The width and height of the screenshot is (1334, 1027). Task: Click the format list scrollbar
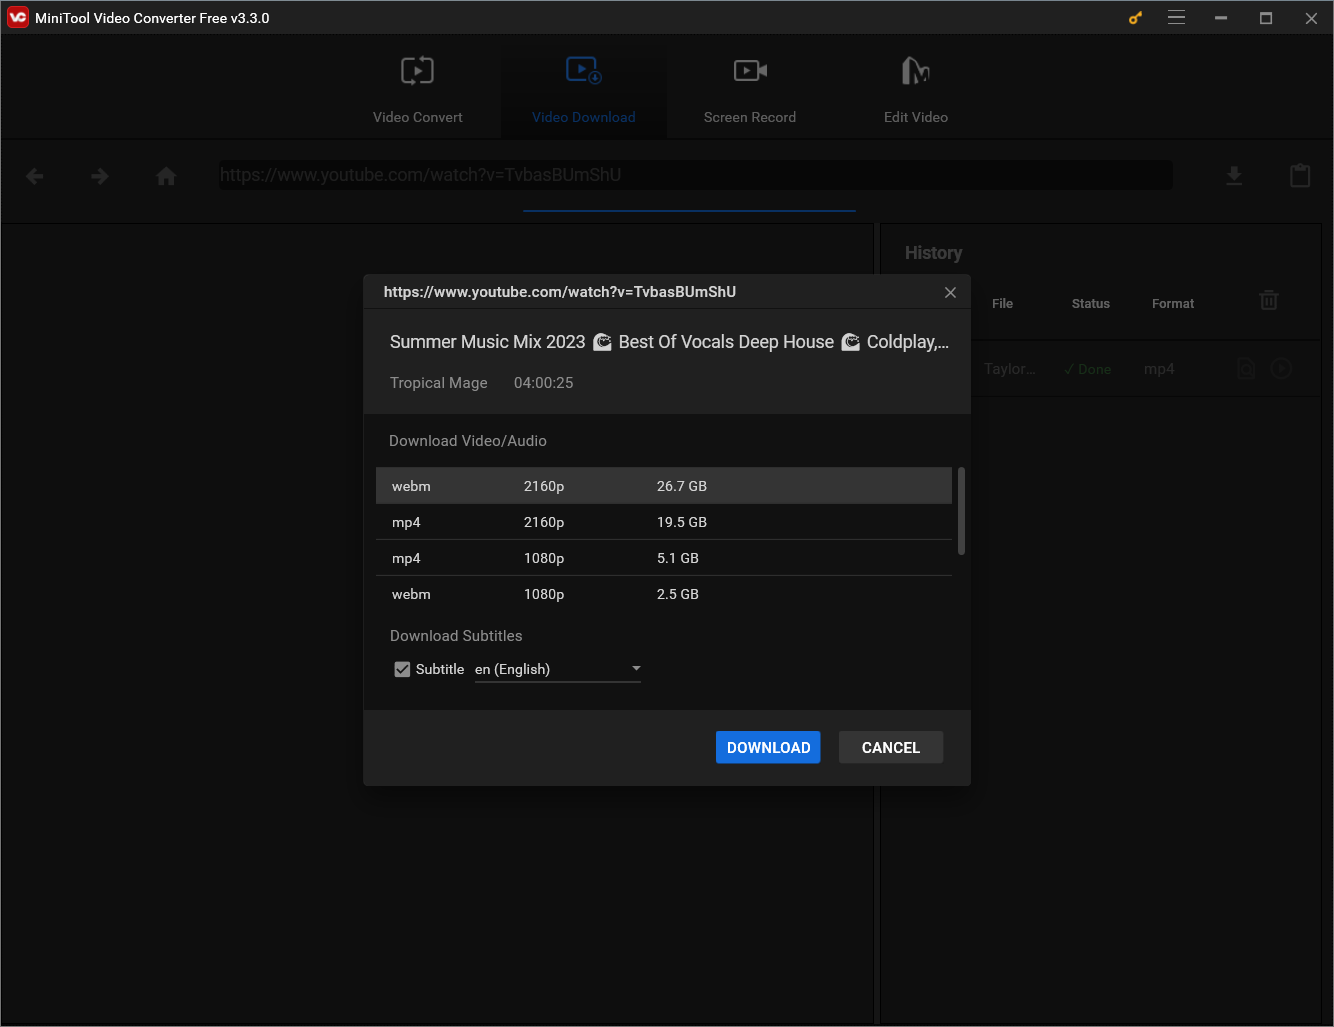[x=961, y=510]
